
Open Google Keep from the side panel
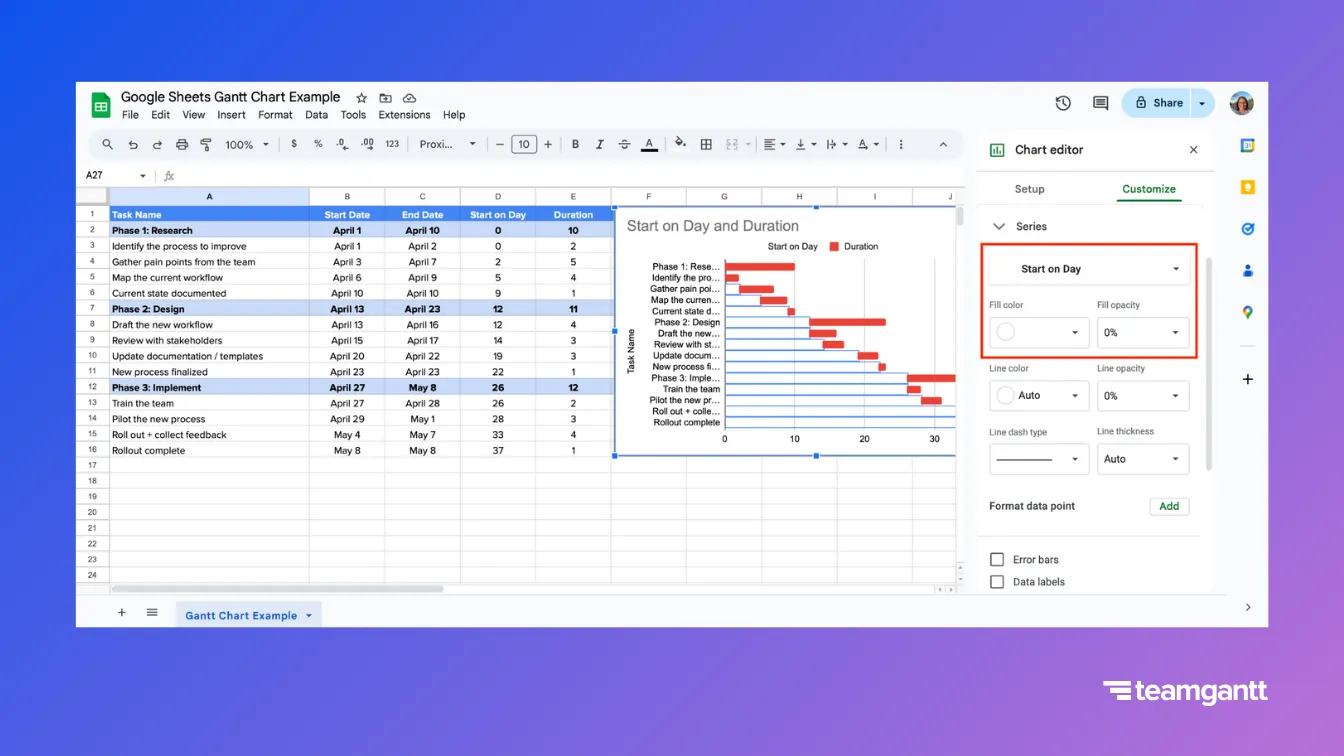tap(1247, 187)
